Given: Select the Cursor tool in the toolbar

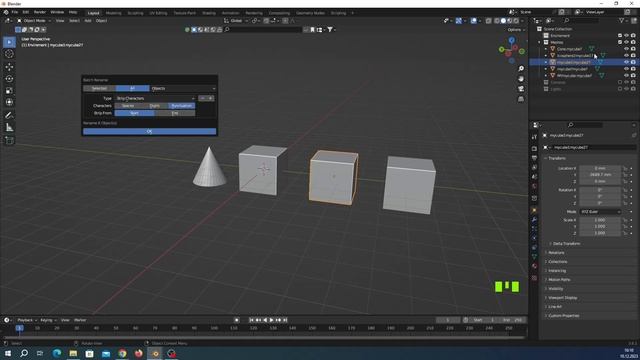Looking at the screenshot, I should point(9,54).
